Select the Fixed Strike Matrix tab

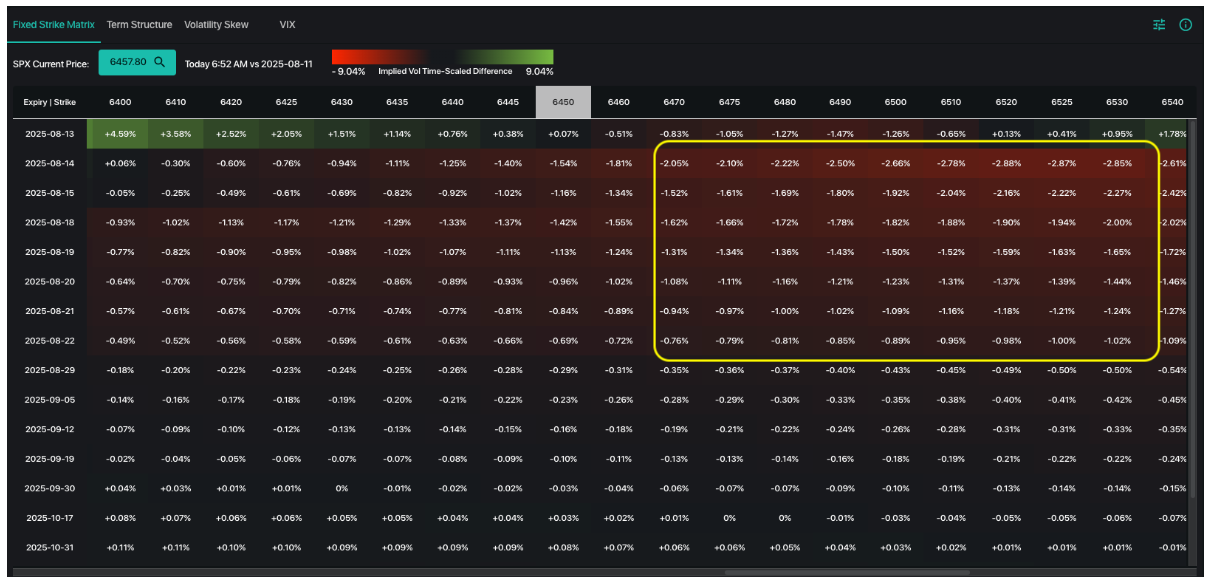52,25
